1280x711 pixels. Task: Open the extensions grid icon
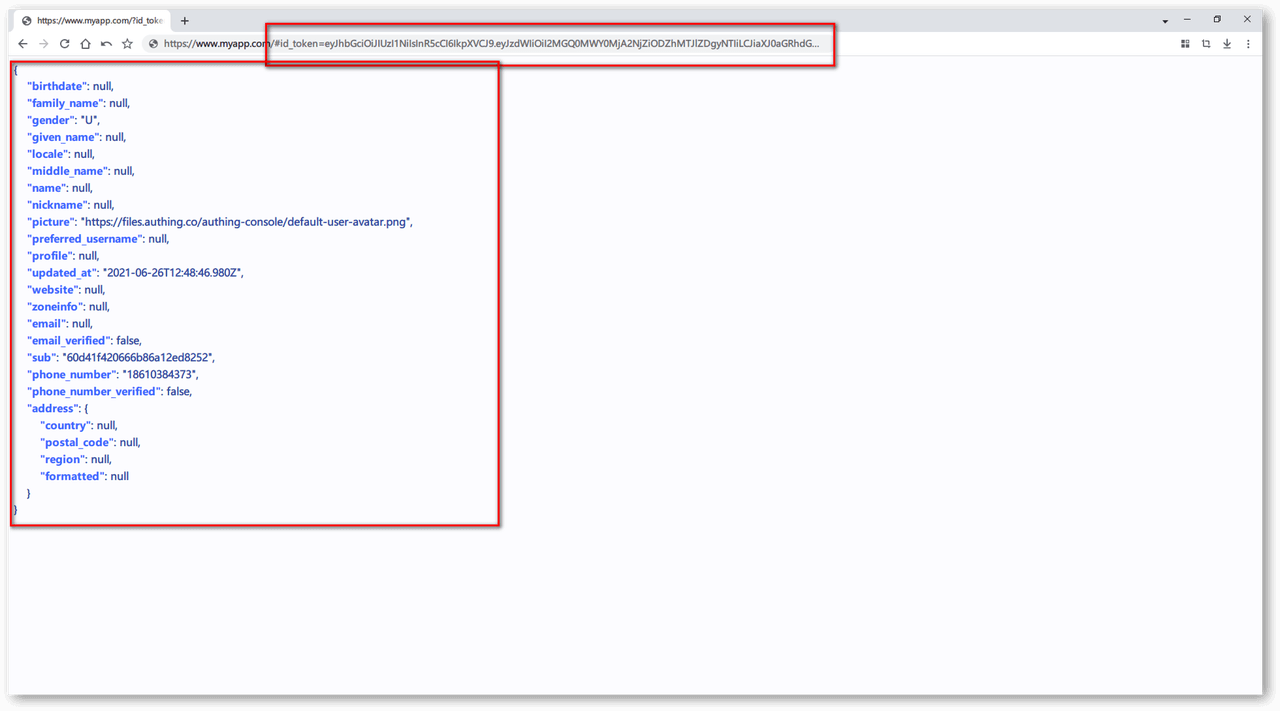(x=1185, y=44)
